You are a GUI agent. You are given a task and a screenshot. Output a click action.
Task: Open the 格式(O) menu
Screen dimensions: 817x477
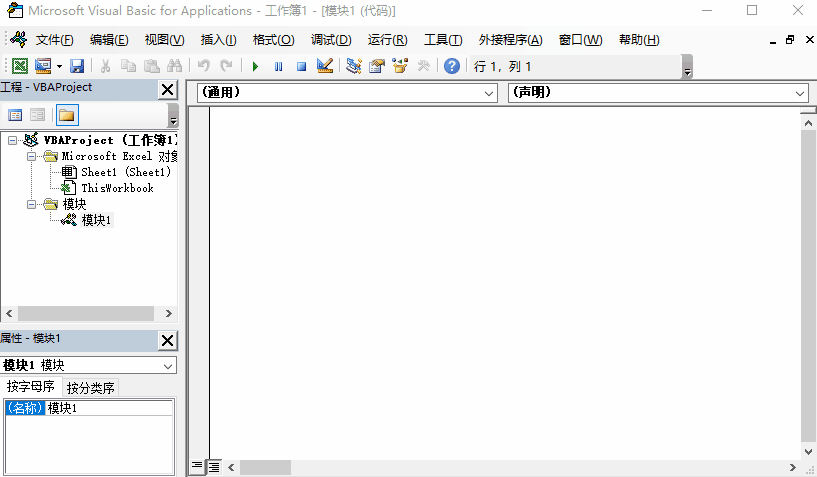pyautogui.click(x=274, y=40)
